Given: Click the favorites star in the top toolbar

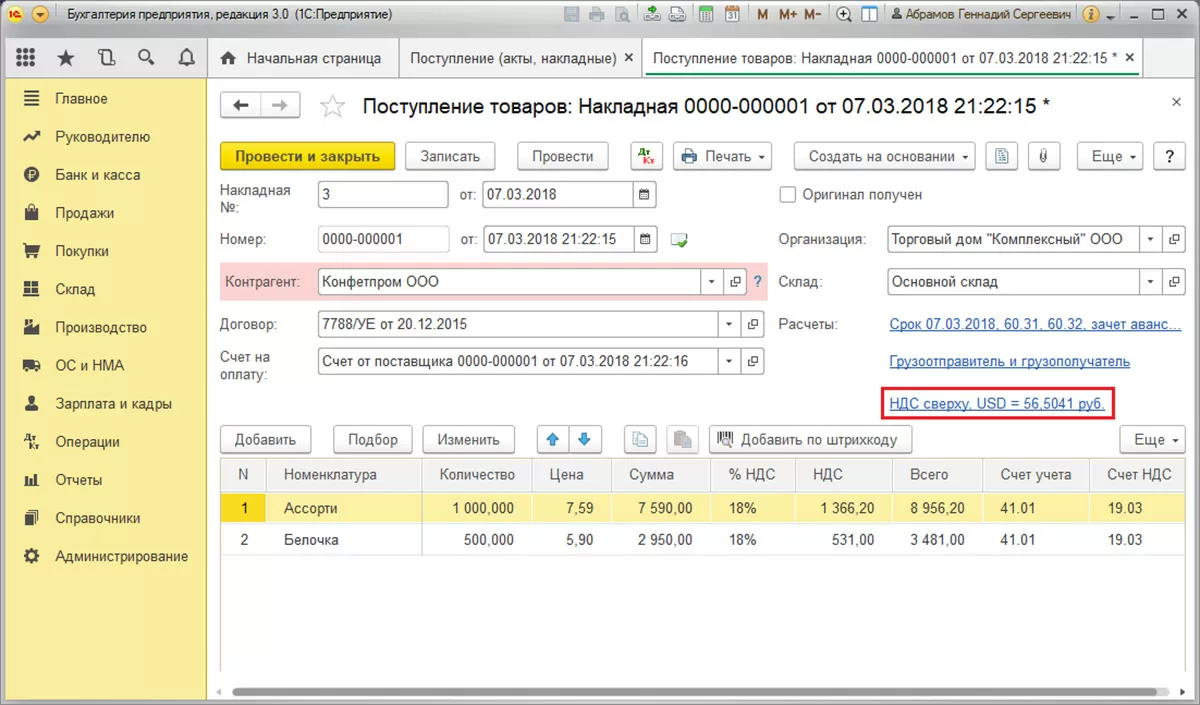Looking at the screenshot, I should tap(66, 58).
